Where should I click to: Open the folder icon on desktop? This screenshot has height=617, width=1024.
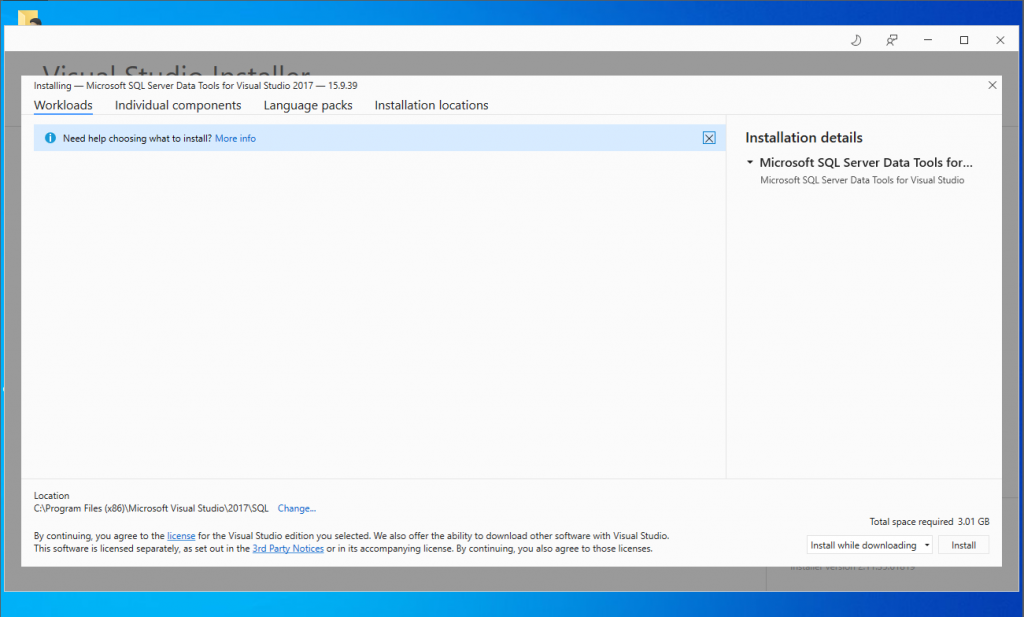coord(29,18)
